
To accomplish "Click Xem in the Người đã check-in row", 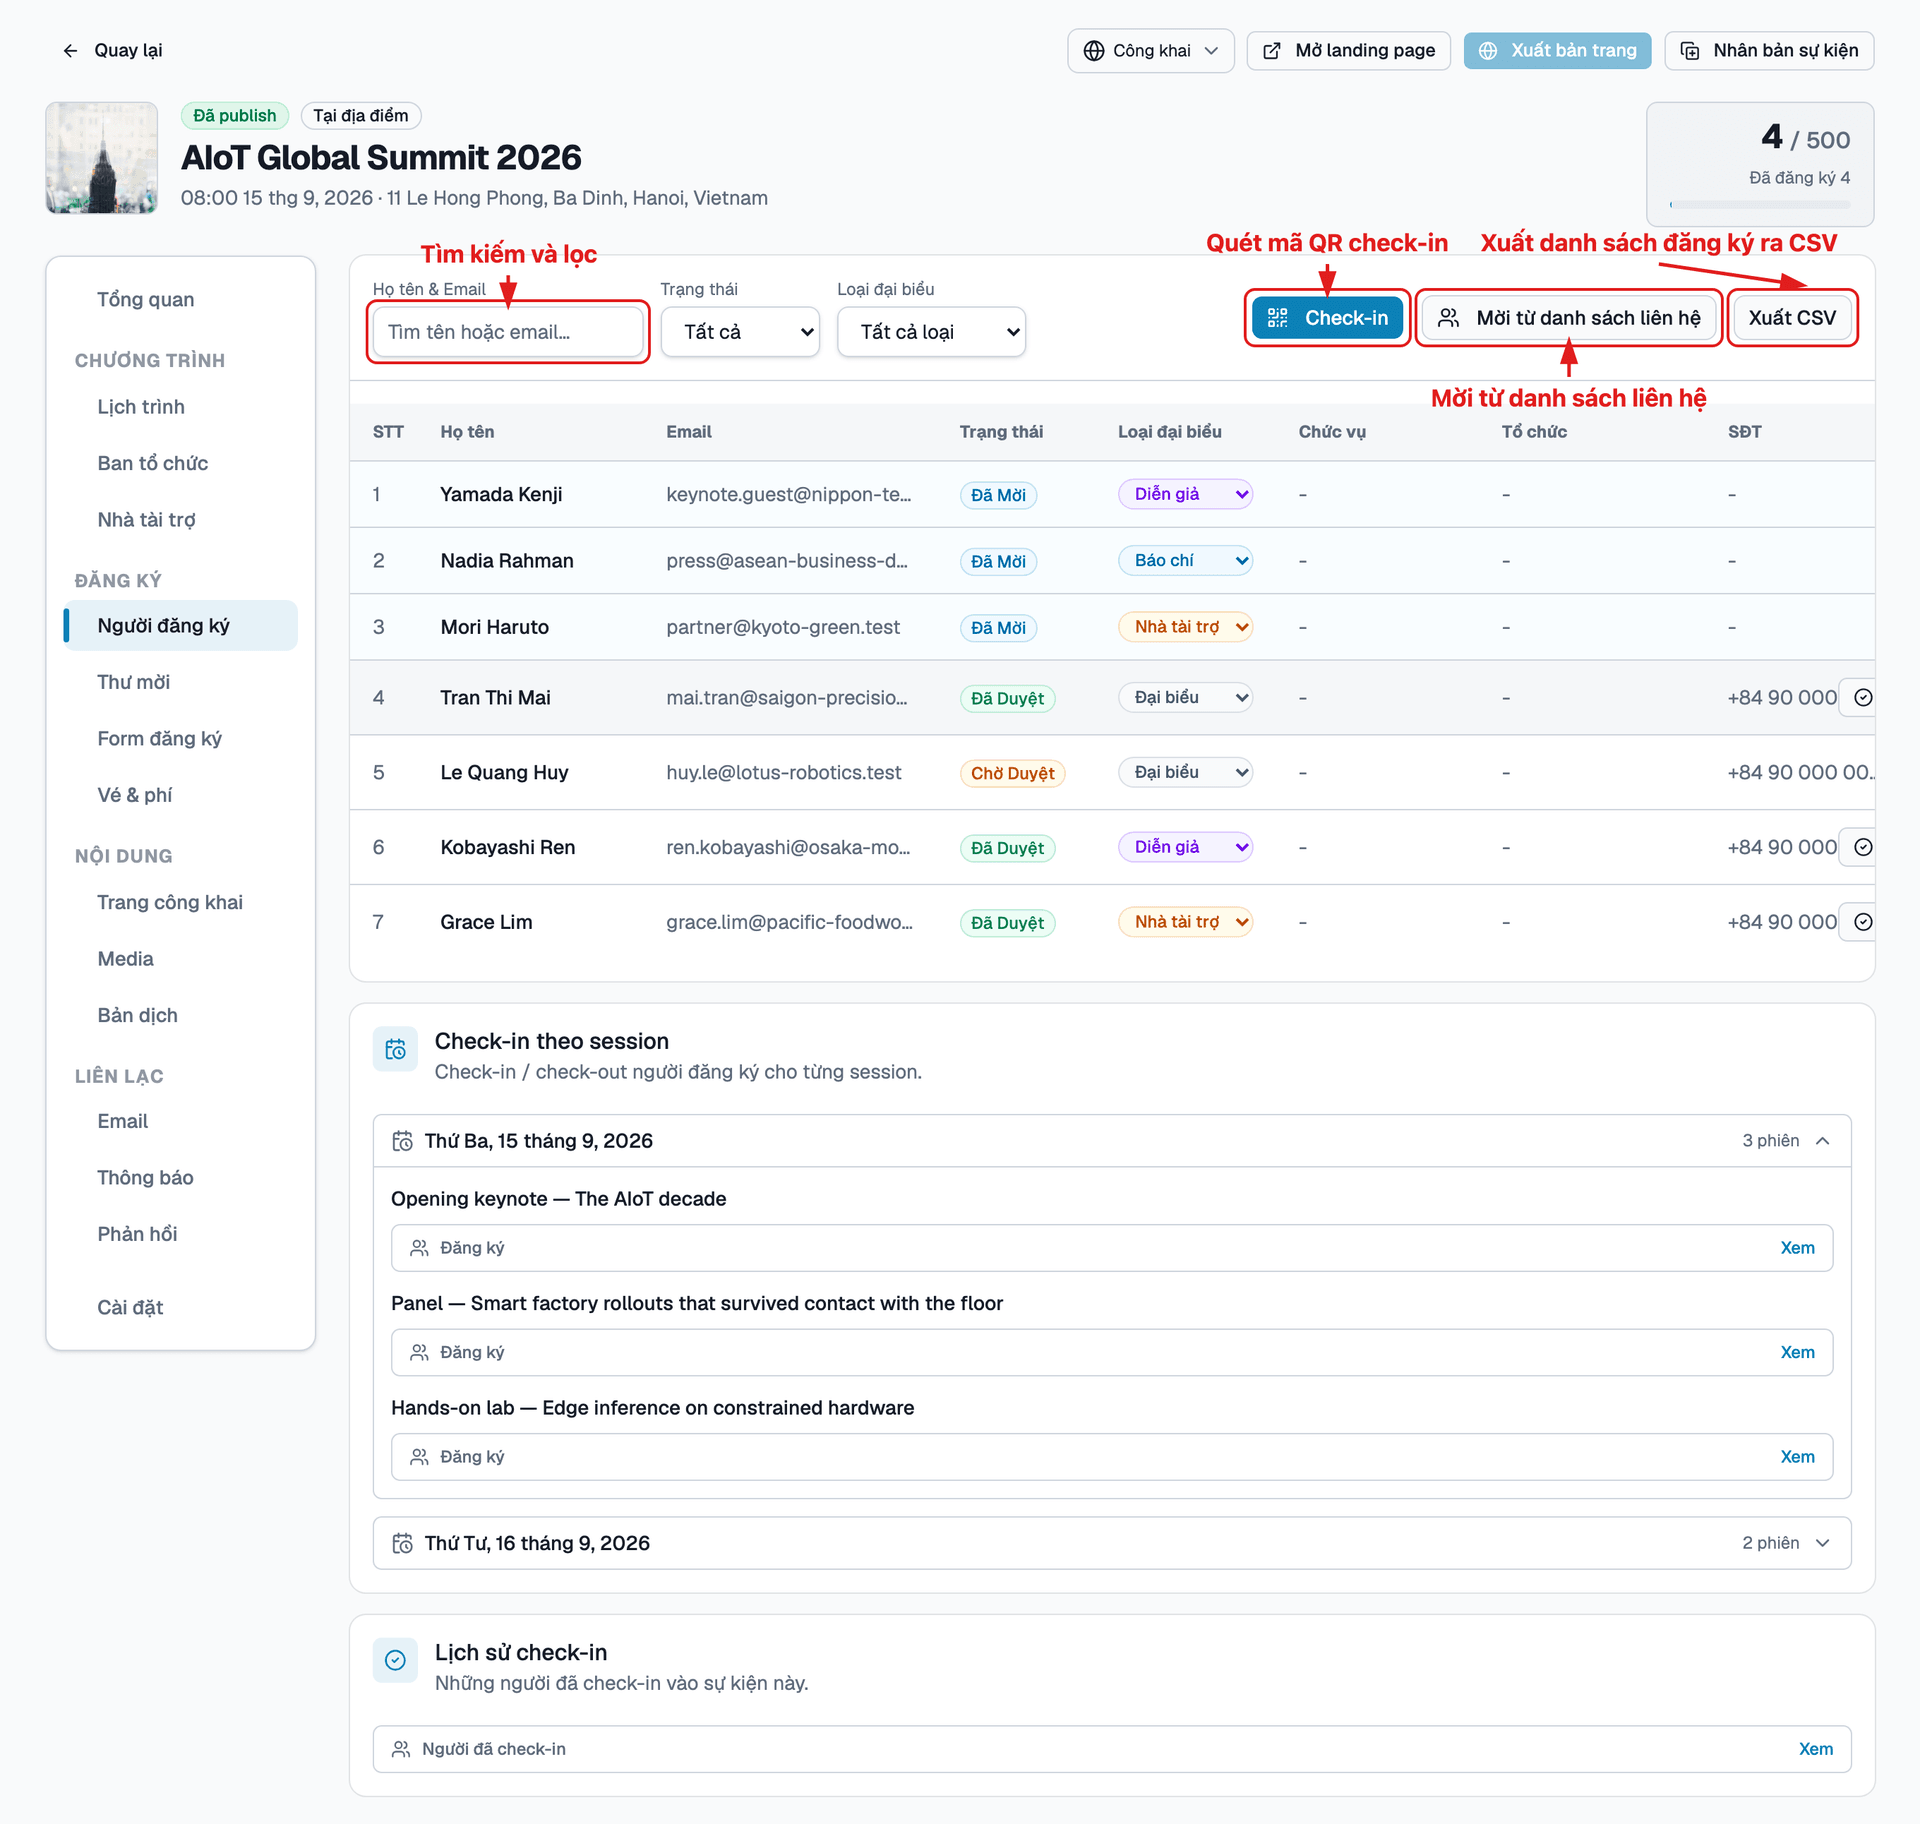I will click(1815, 1749).
